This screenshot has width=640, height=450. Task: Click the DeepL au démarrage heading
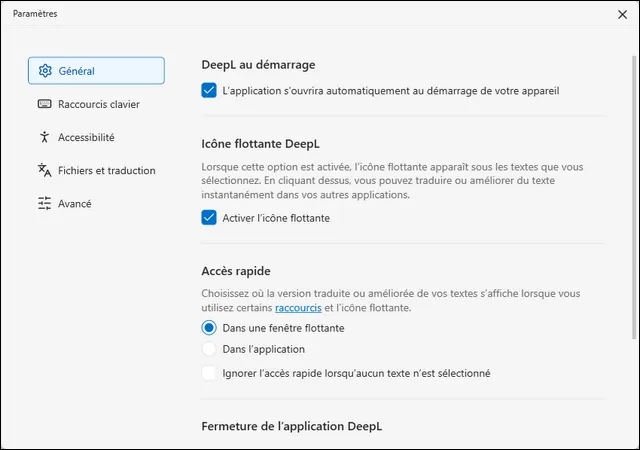tap(258, 65)
